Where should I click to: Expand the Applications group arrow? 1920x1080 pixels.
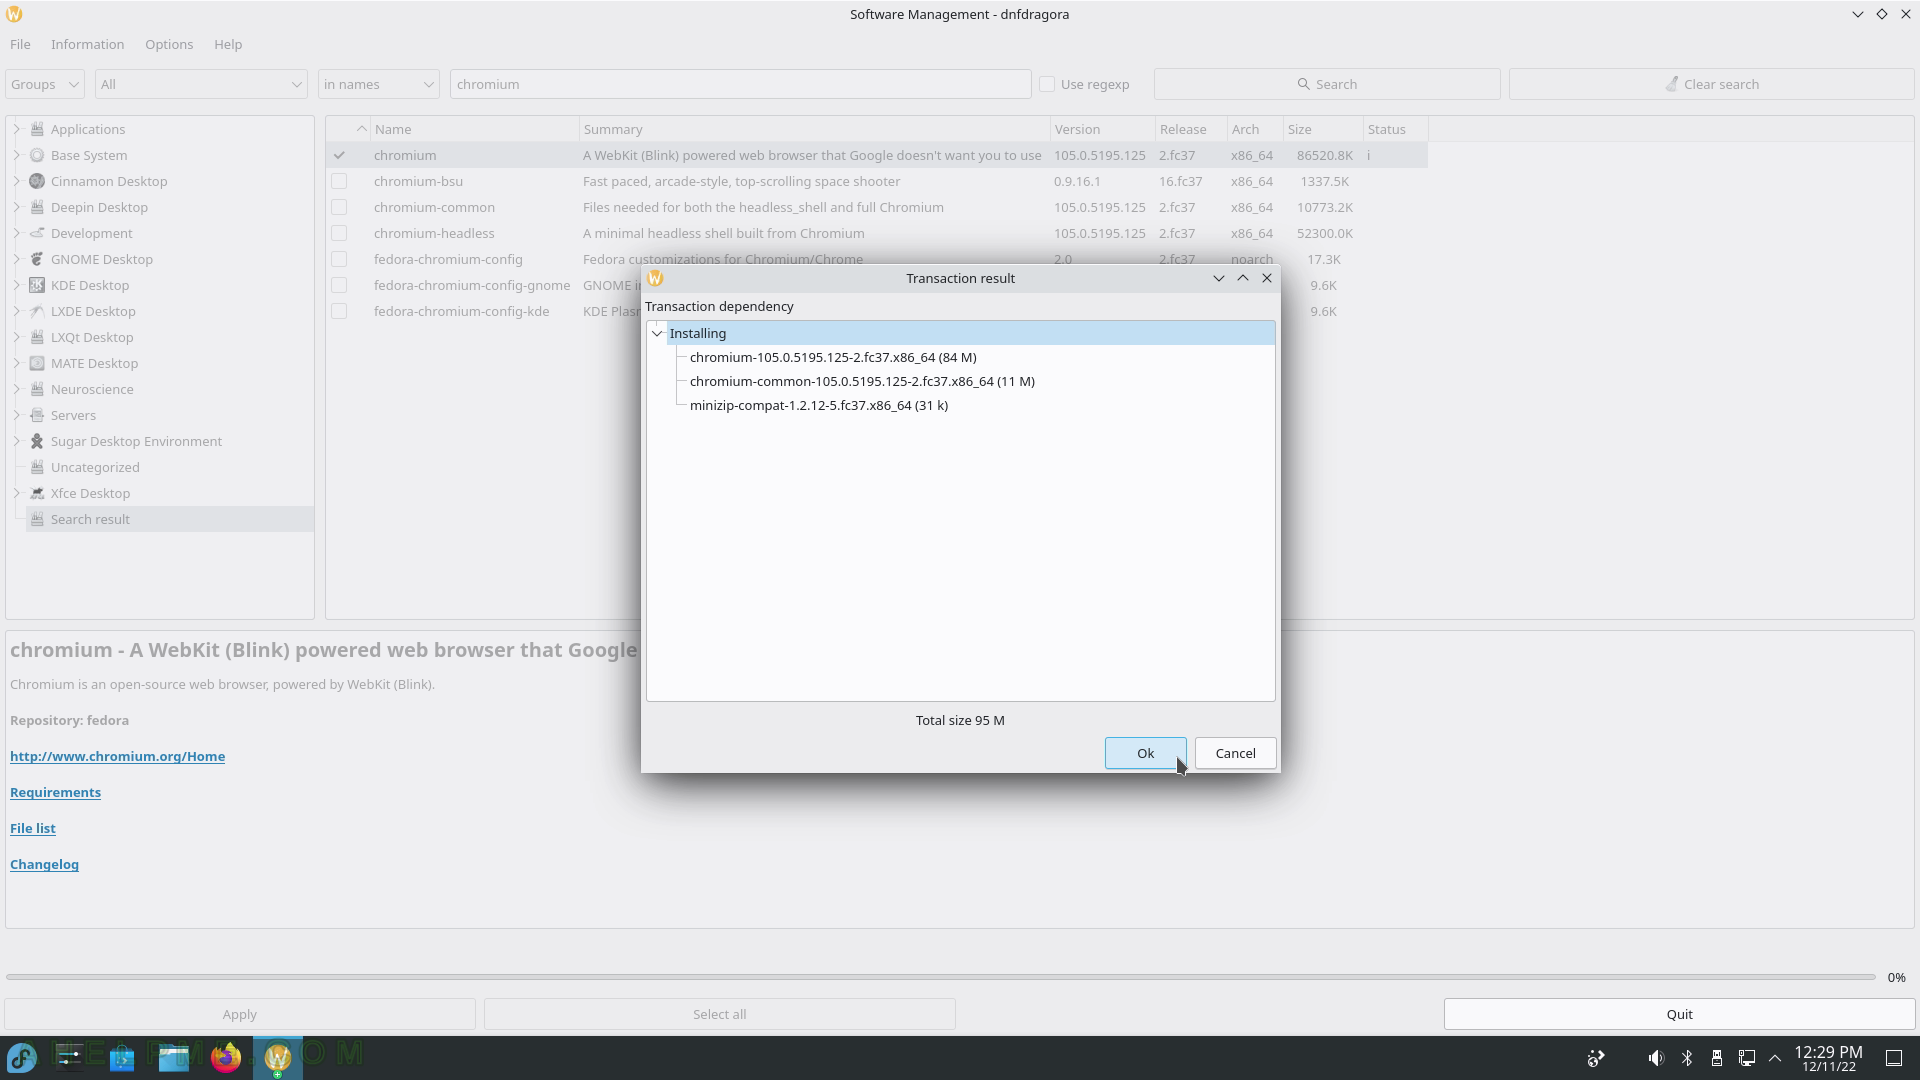(16, 129)
